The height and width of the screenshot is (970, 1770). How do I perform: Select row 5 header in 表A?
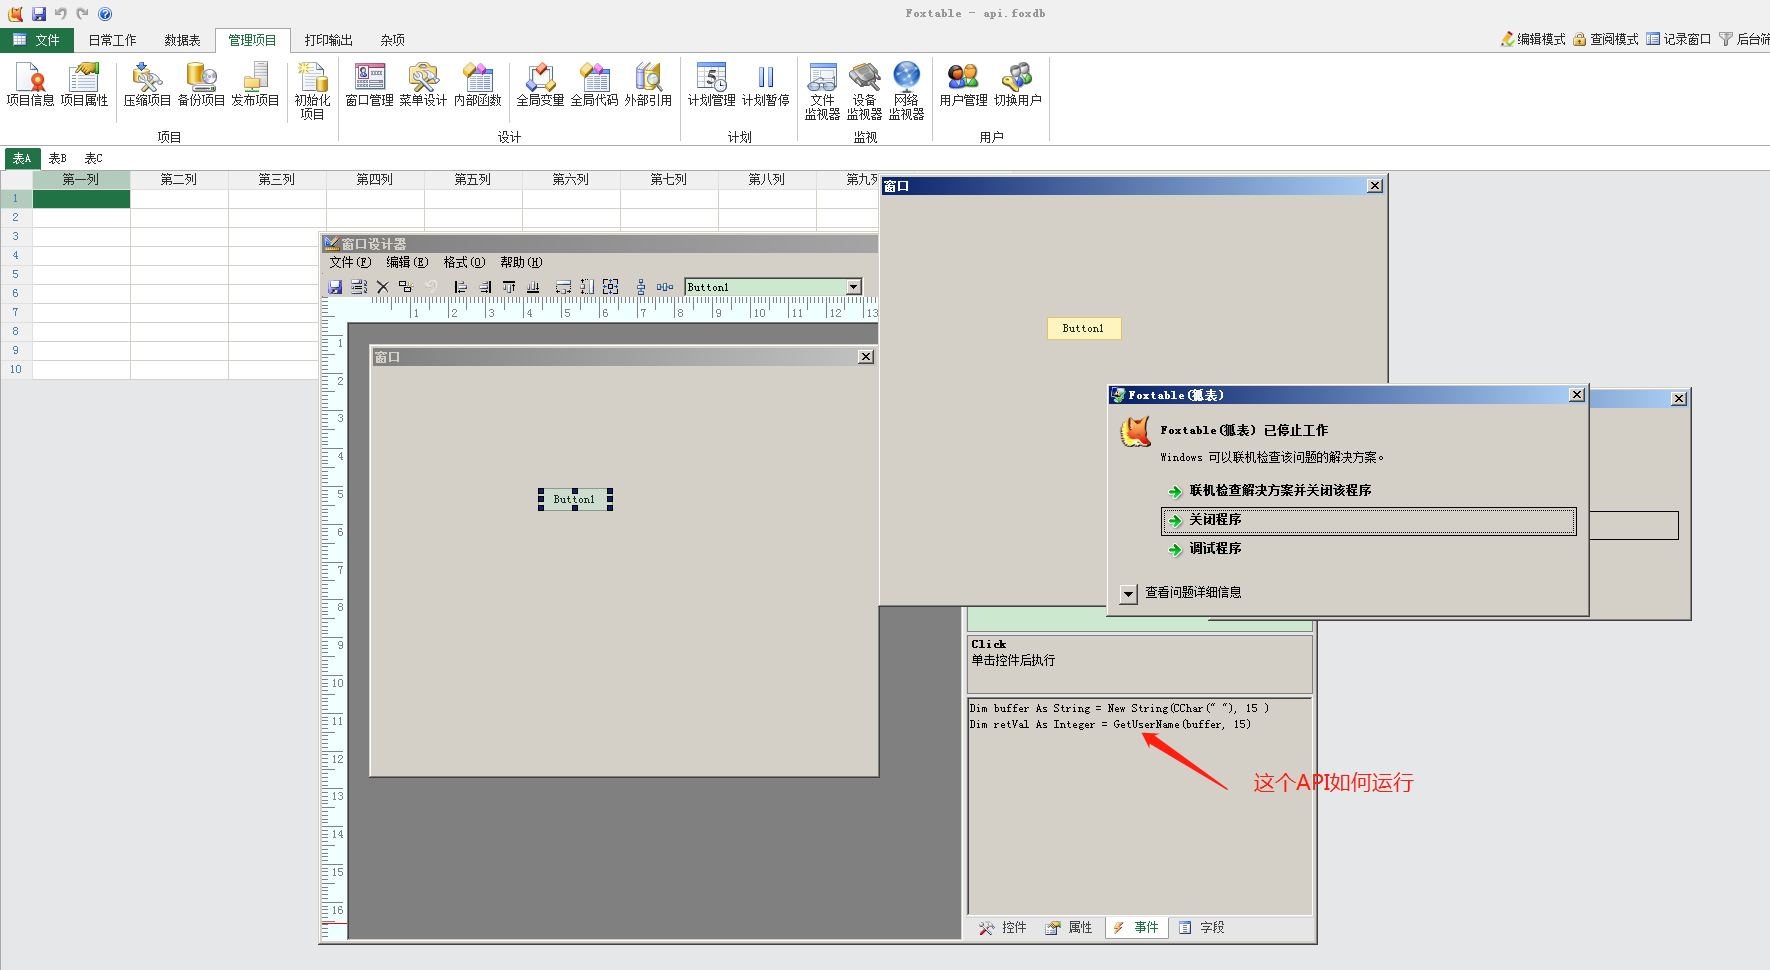(16, 274)
